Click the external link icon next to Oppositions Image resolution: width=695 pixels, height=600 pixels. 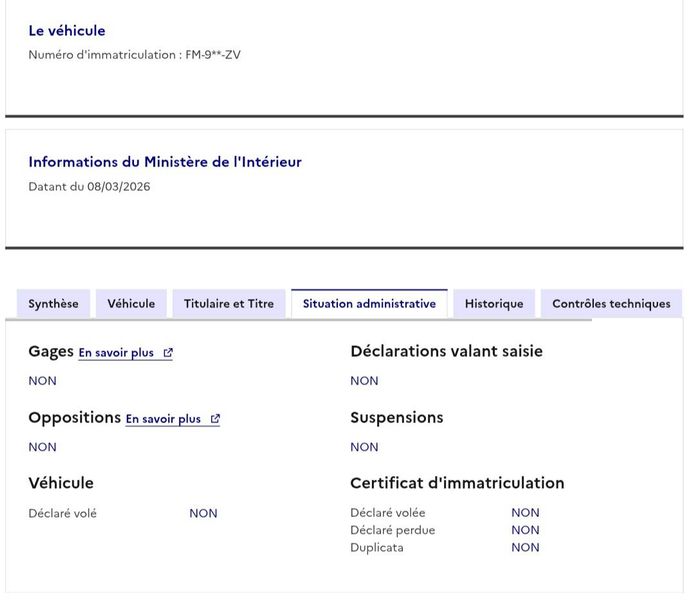215,419
